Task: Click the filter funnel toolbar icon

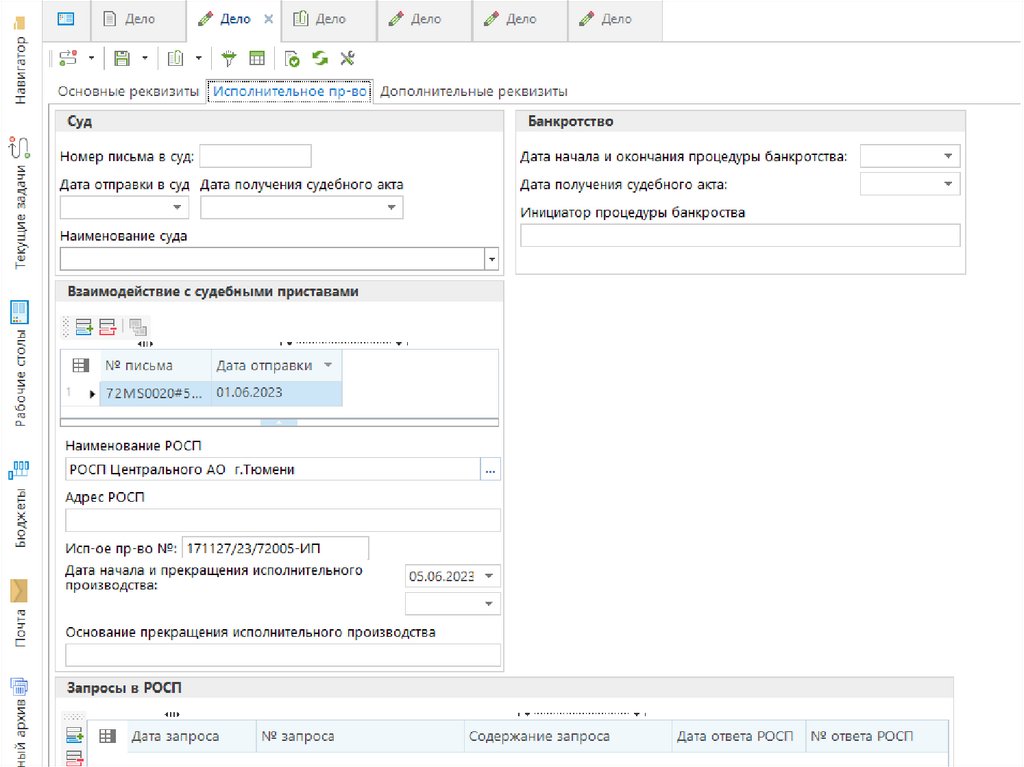Action: 228,58
